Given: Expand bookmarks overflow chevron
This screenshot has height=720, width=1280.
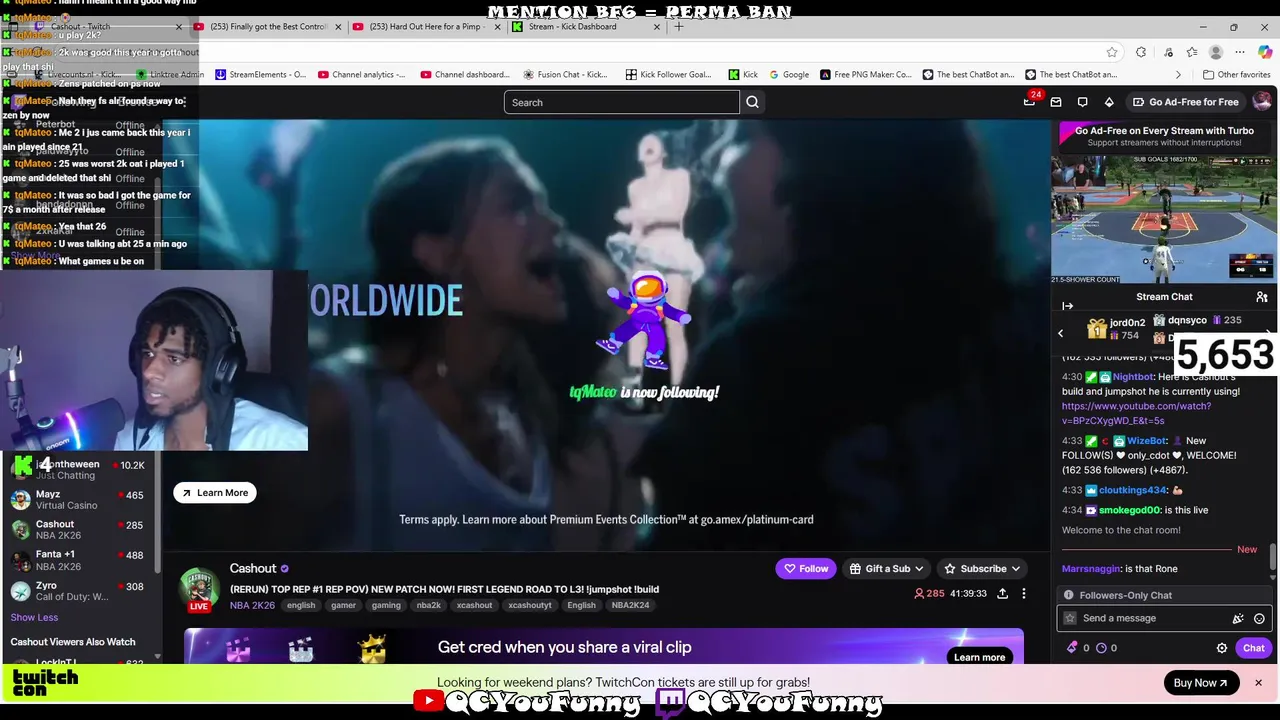Looking at the screenshot, I should [x=1178, y=74].
